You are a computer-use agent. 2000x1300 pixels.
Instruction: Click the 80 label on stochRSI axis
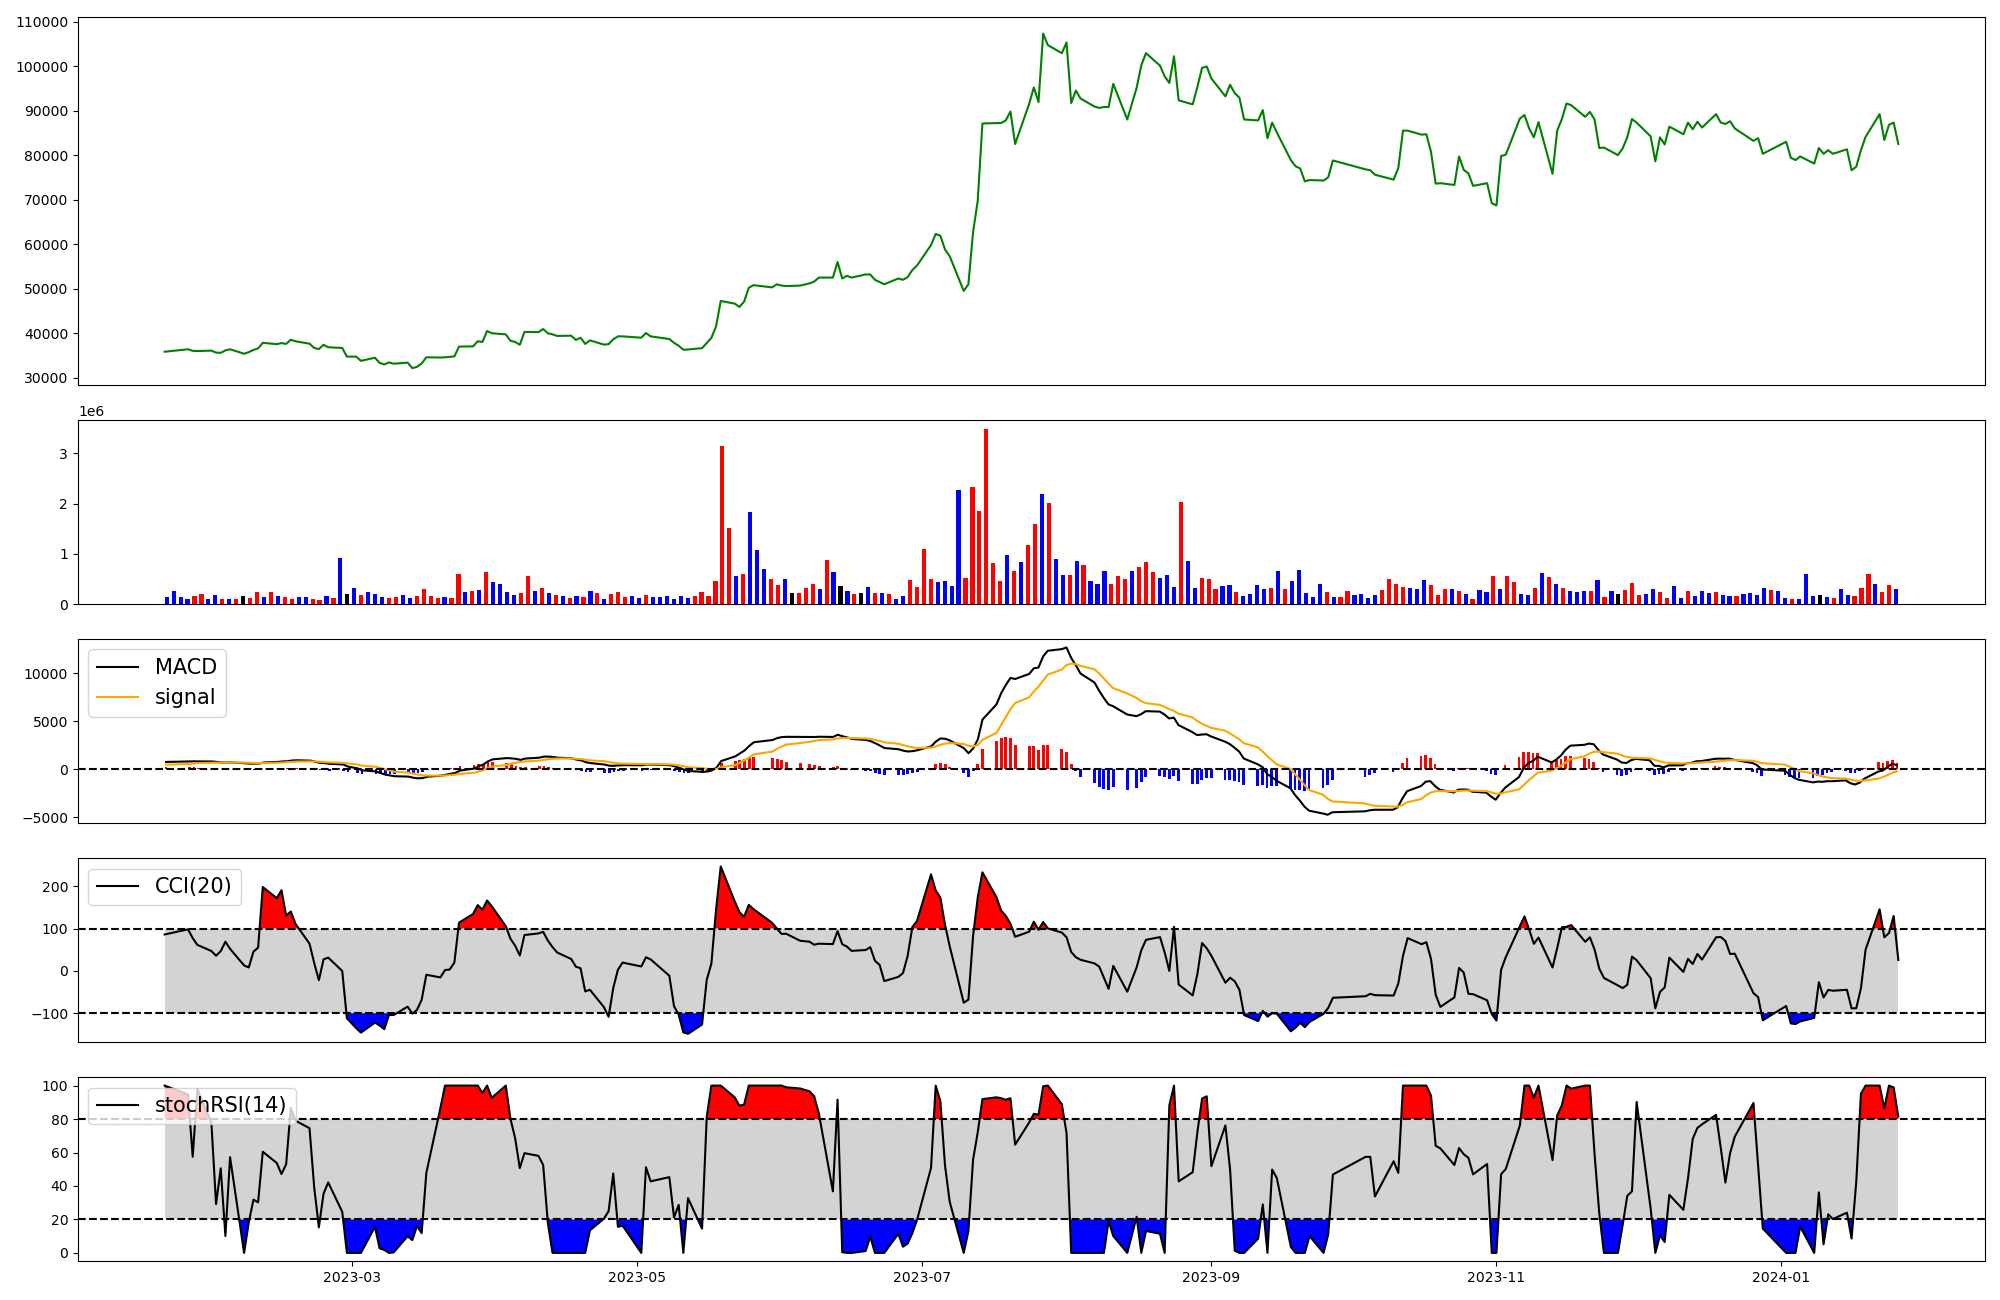pyautogui.click(x=61, y=1120)
